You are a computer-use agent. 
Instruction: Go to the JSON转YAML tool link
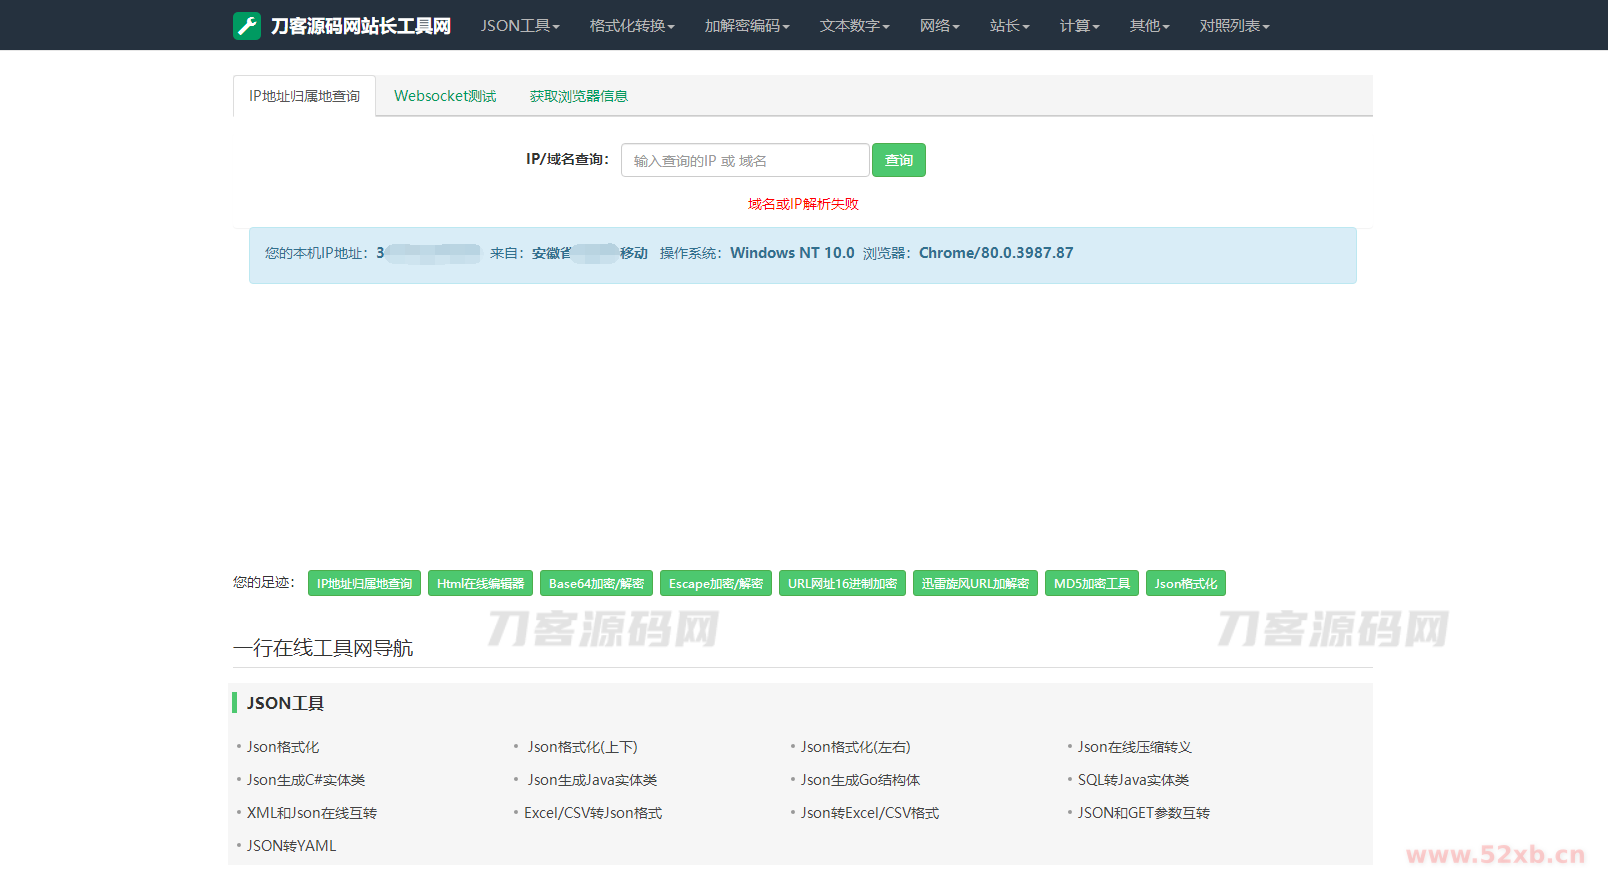click(x=291, y=846)
